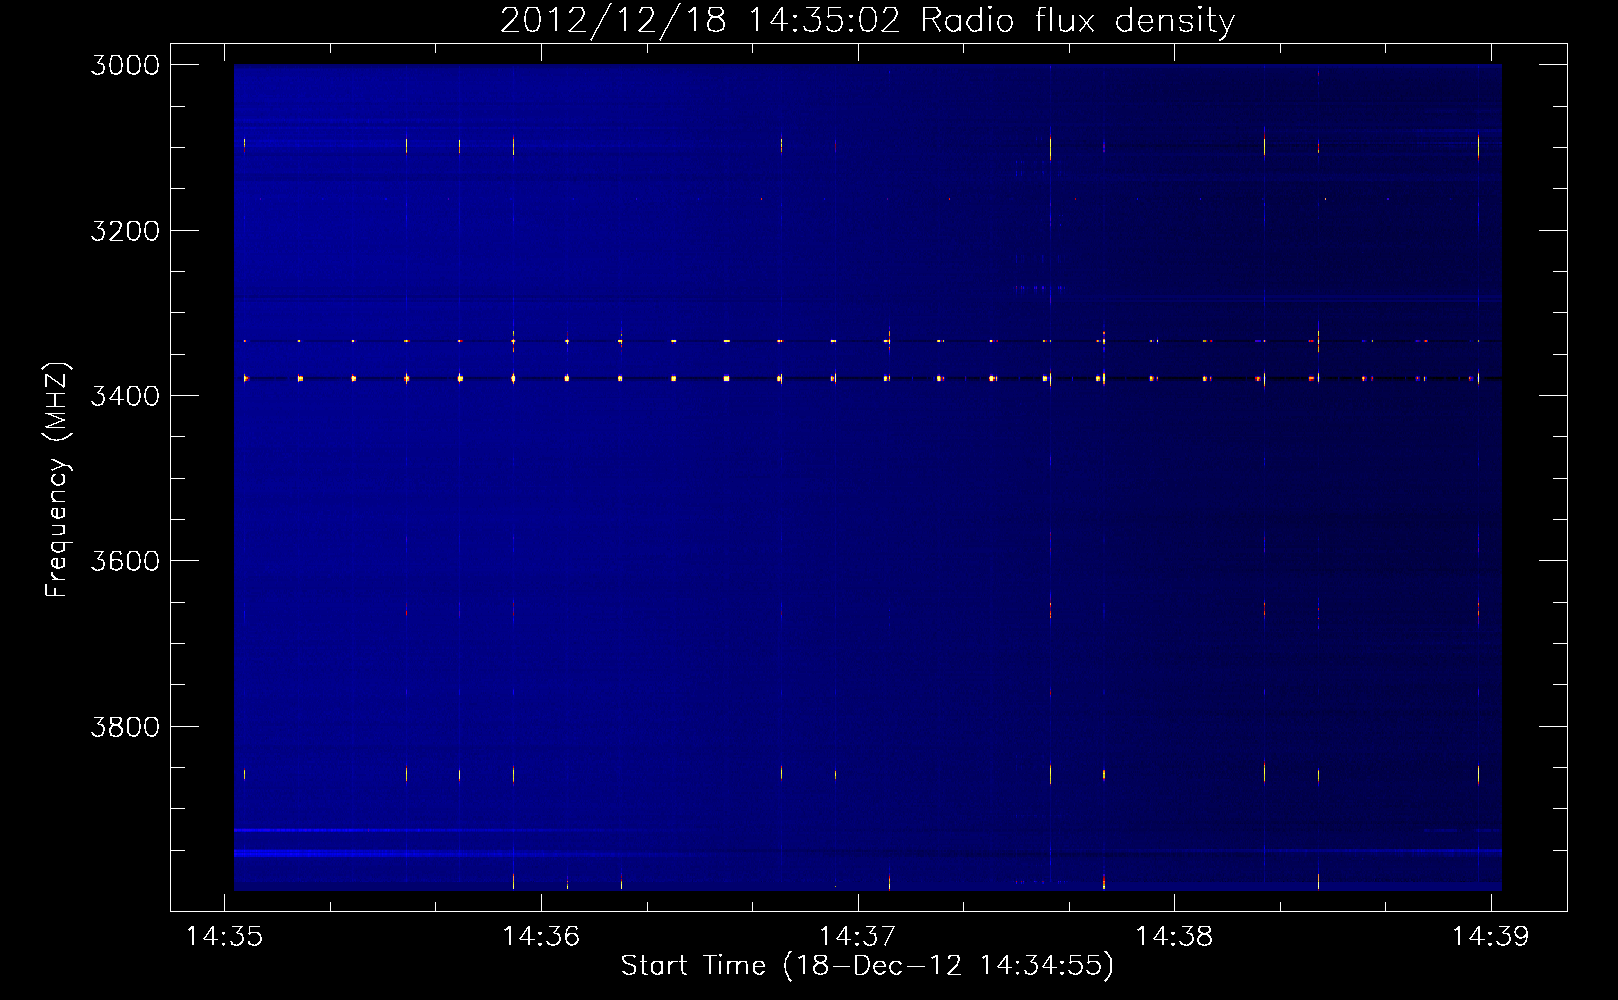The width and height of the screenshot is (1618, 1000).
Task: Click the 'Frequency (MHZ)' axis title
Action: click(57, 480)
